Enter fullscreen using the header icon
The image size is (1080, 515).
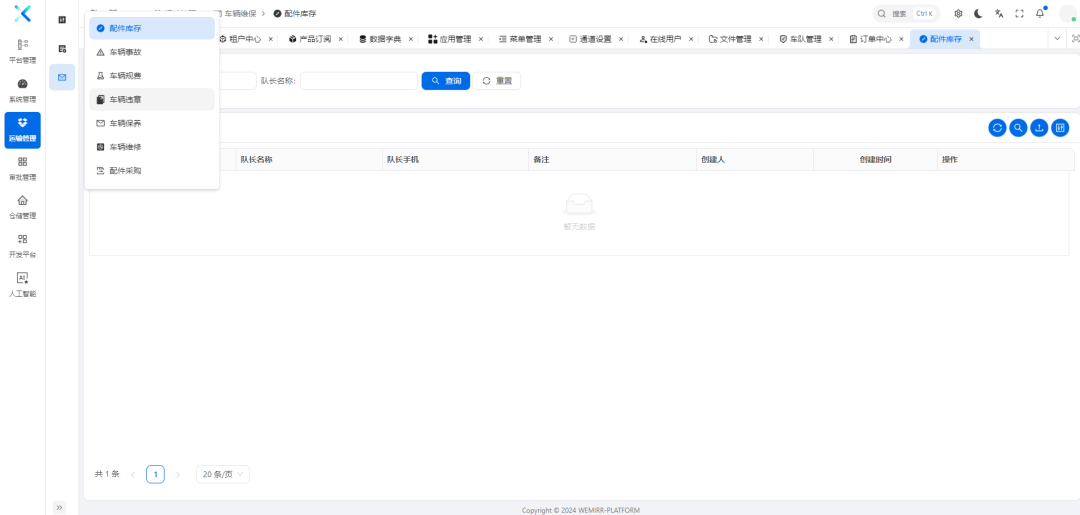pyautogui.click(x=1019, y=14)
